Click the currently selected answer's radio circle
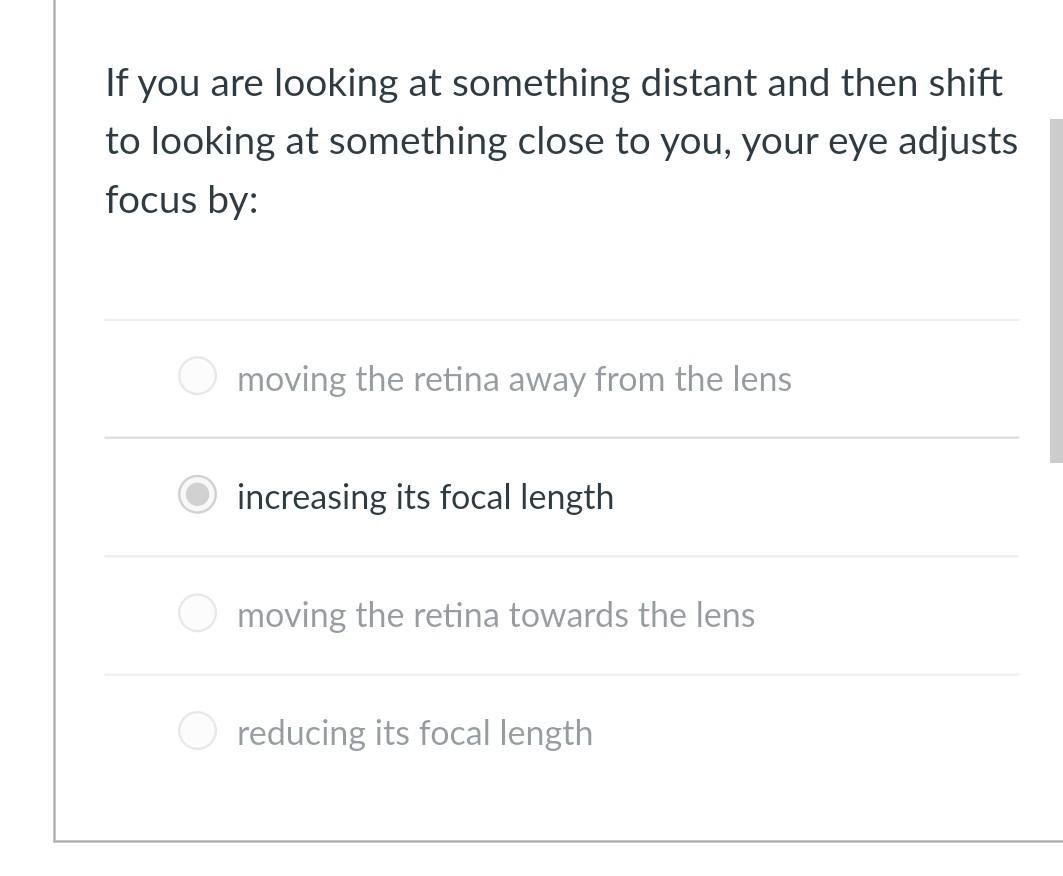 pos(197,494)
